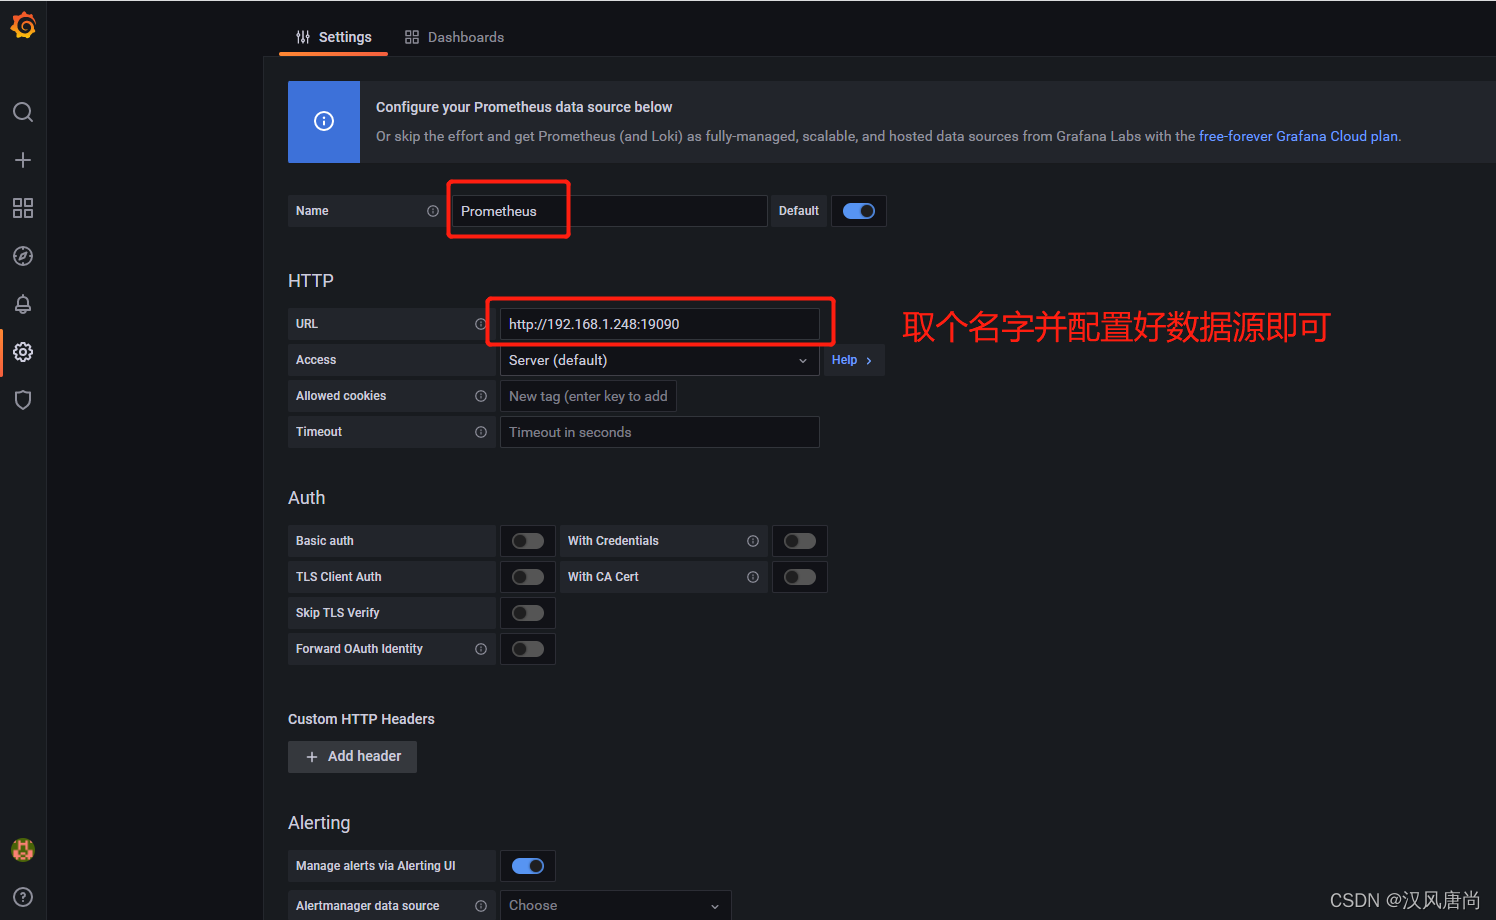Image resolution: width=1496 pixels, height=920 pixels.
Task: Open the Server Admin shield icon
Action: click(x=23, y=400)
